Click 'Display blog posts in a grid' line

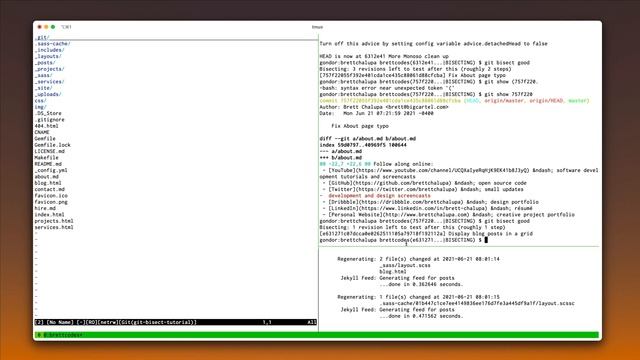click(x=491, y=234)
